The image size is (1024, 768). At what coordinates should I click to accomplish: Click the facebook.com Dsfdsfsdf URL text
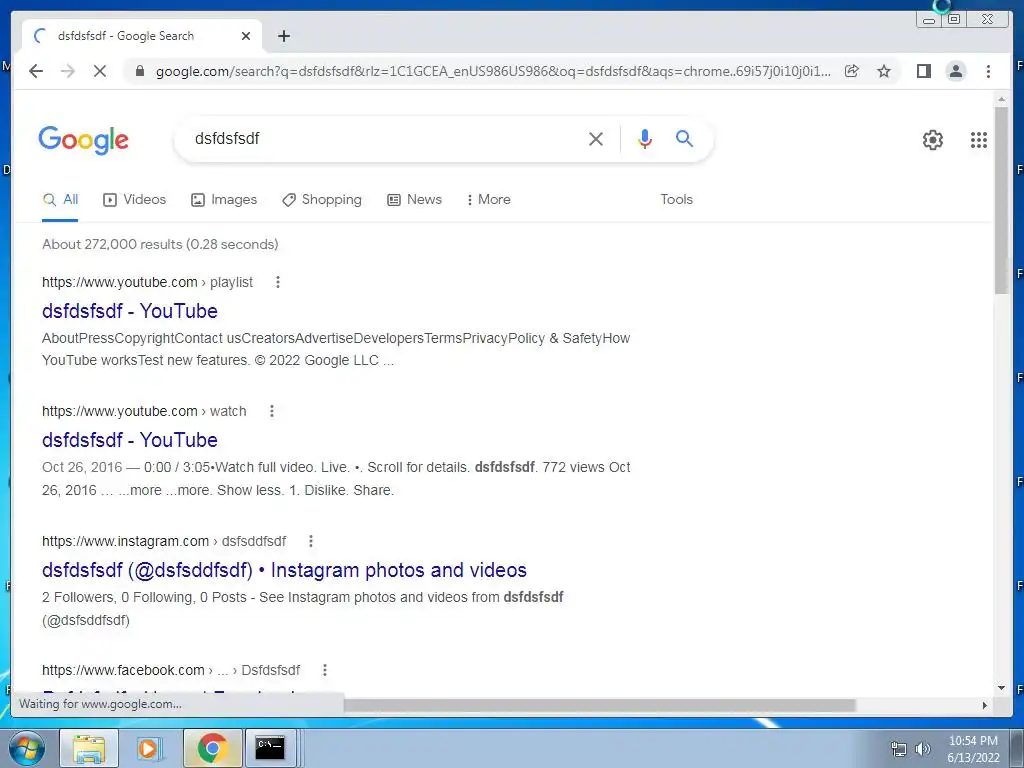(x=170, y=670)
